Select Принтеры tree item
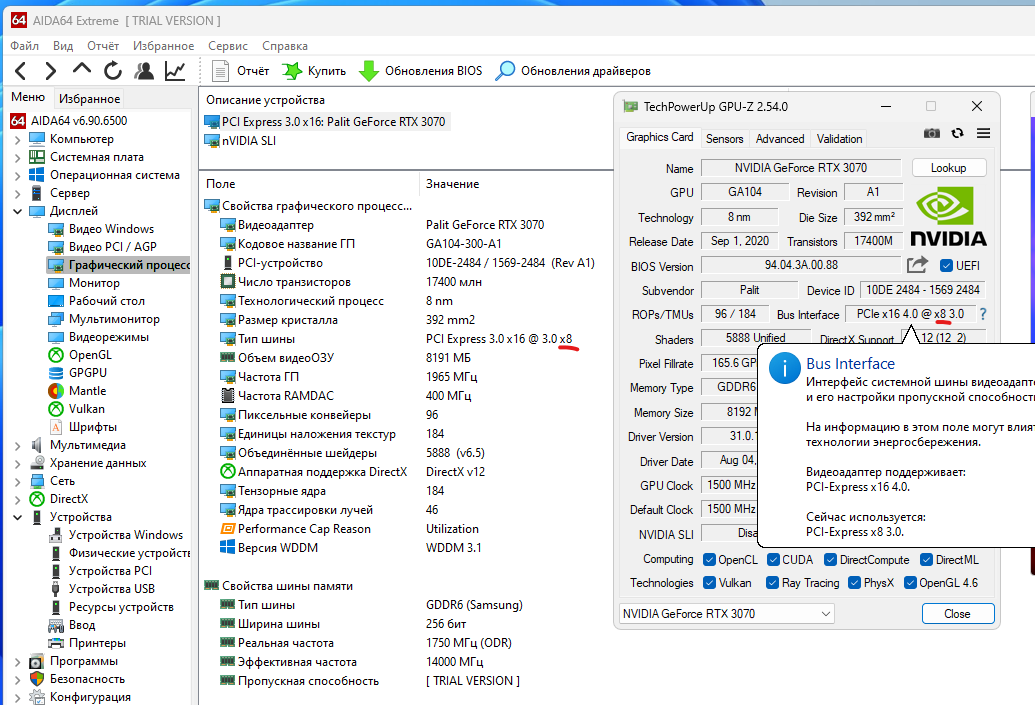Screen dimensions: 1035x705 click(x=97, y=643)
